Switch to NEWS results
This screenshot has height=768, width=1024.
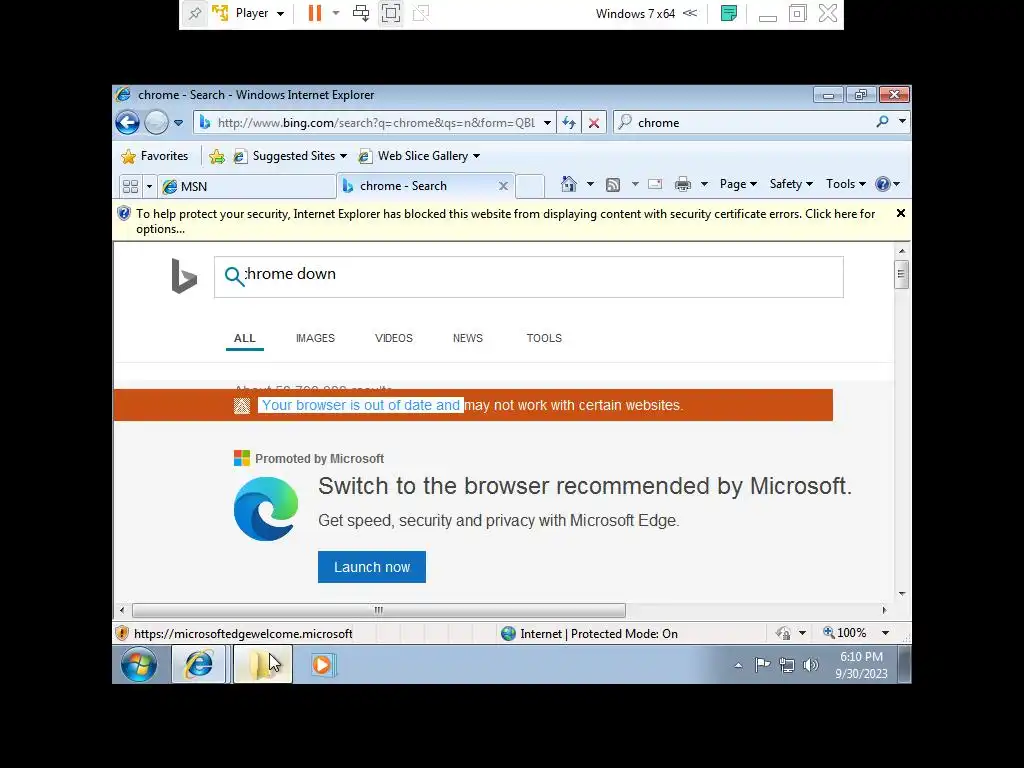468,338
